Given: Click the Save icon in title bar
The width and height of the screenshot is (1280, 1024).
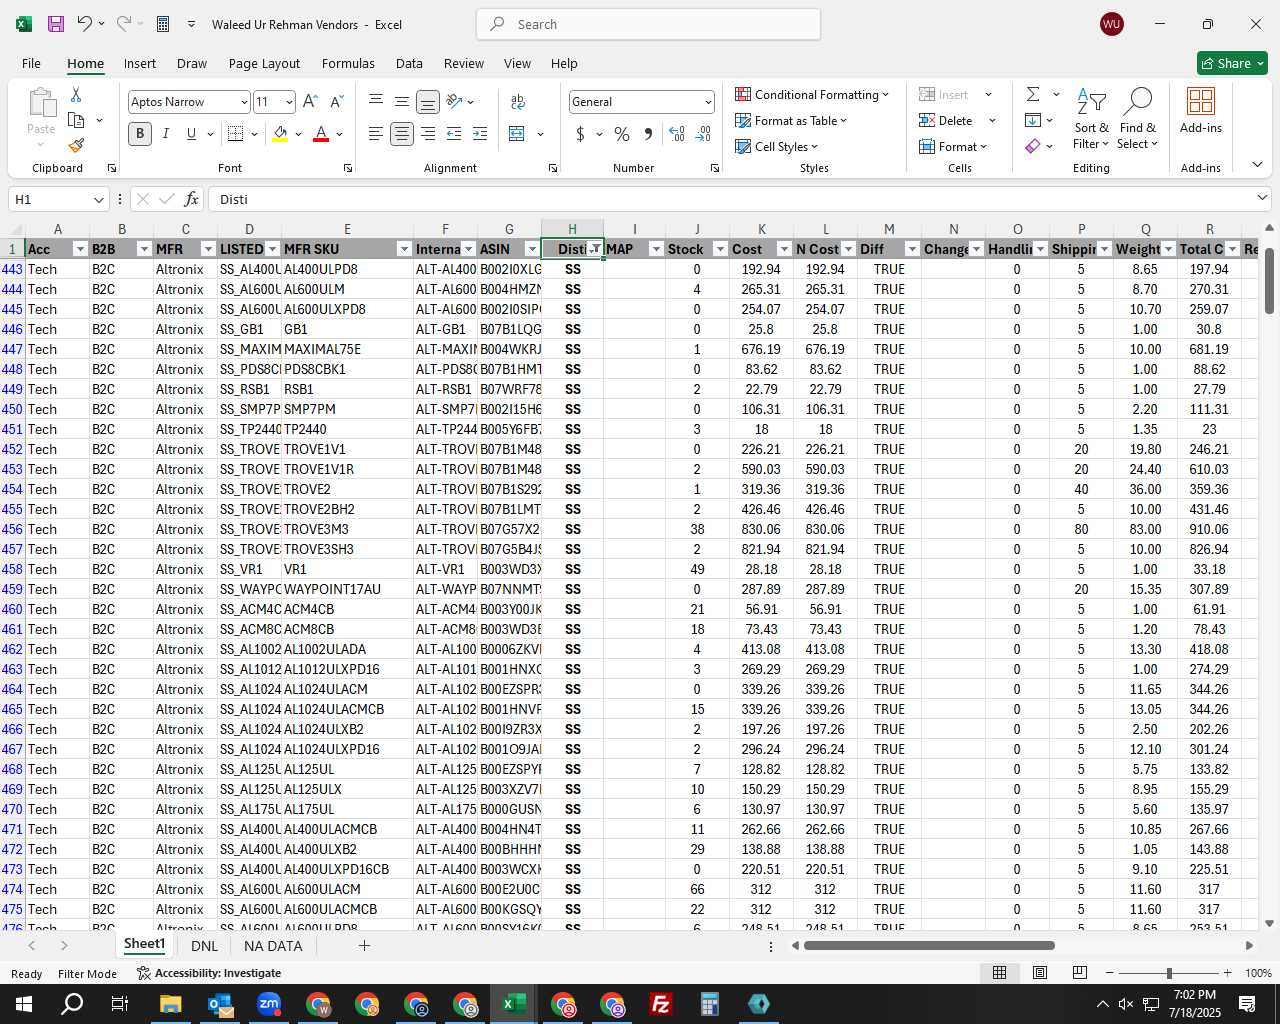Looking at the screenshot, I should pyautogui.click(x=56, y=24).
